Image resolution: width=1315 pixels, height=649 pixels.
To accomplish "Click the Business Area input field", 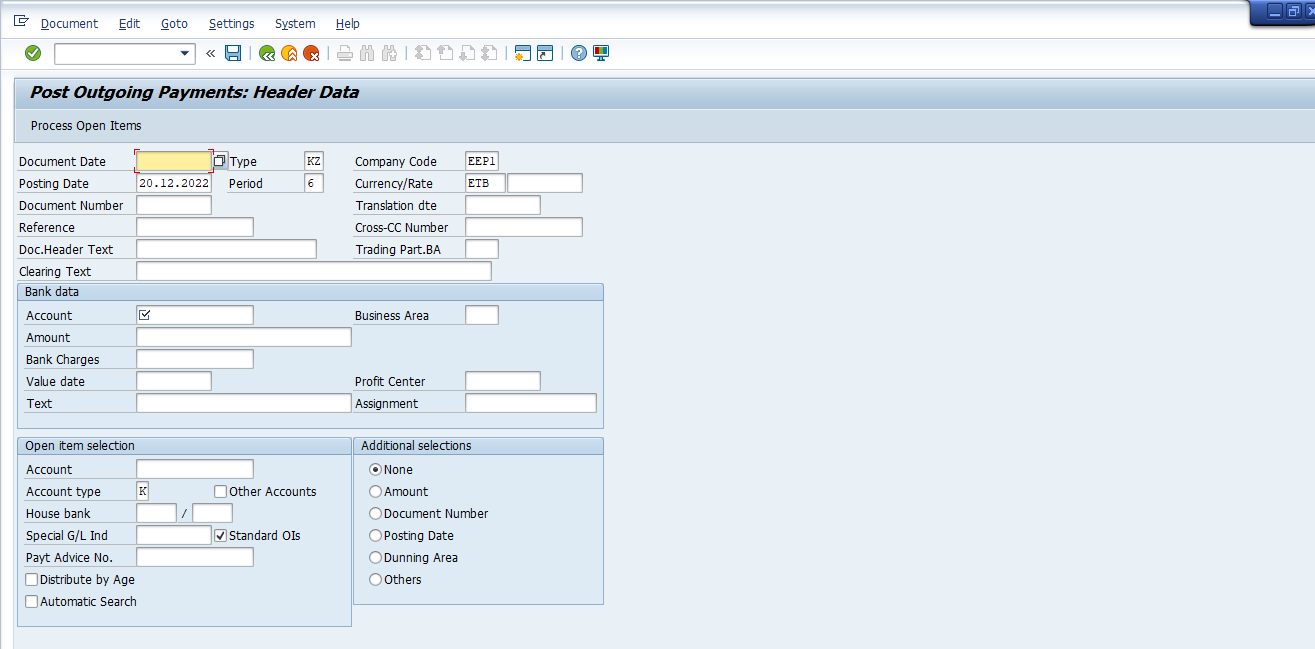I will [482, 315].
